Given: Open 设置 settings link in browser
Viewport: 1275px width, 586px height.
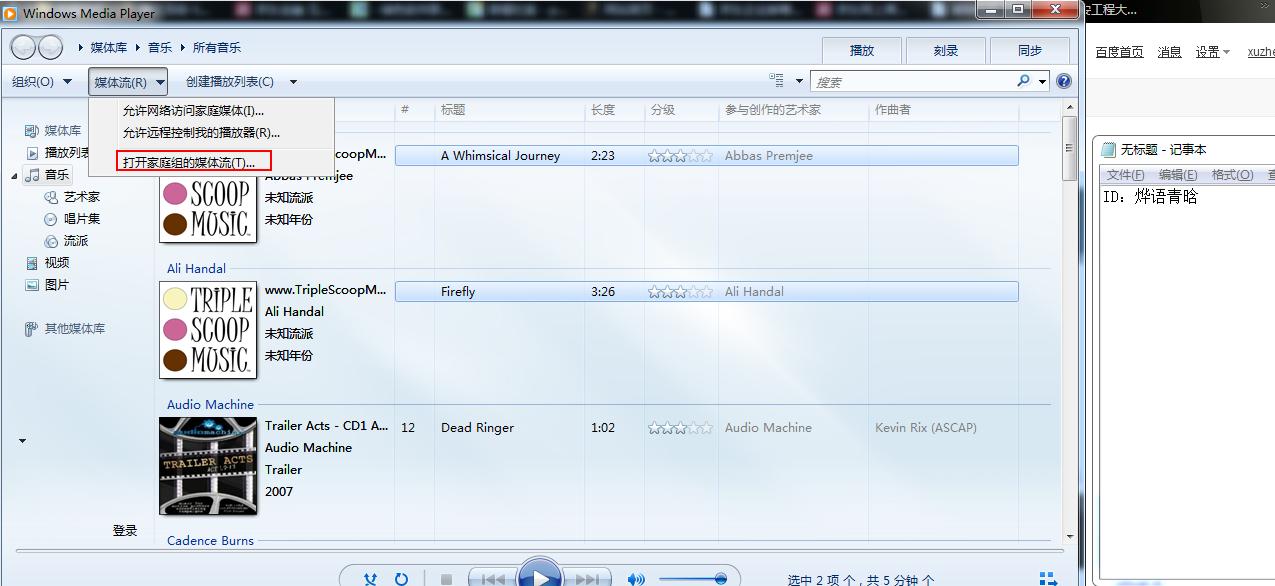Looking at the screenshot, I should 1212,52.
